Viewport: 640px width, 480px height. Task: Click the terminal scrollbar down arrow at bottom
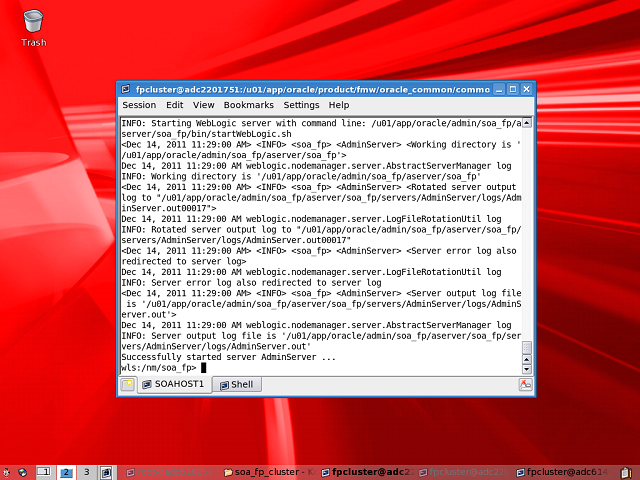click(527, 369)
